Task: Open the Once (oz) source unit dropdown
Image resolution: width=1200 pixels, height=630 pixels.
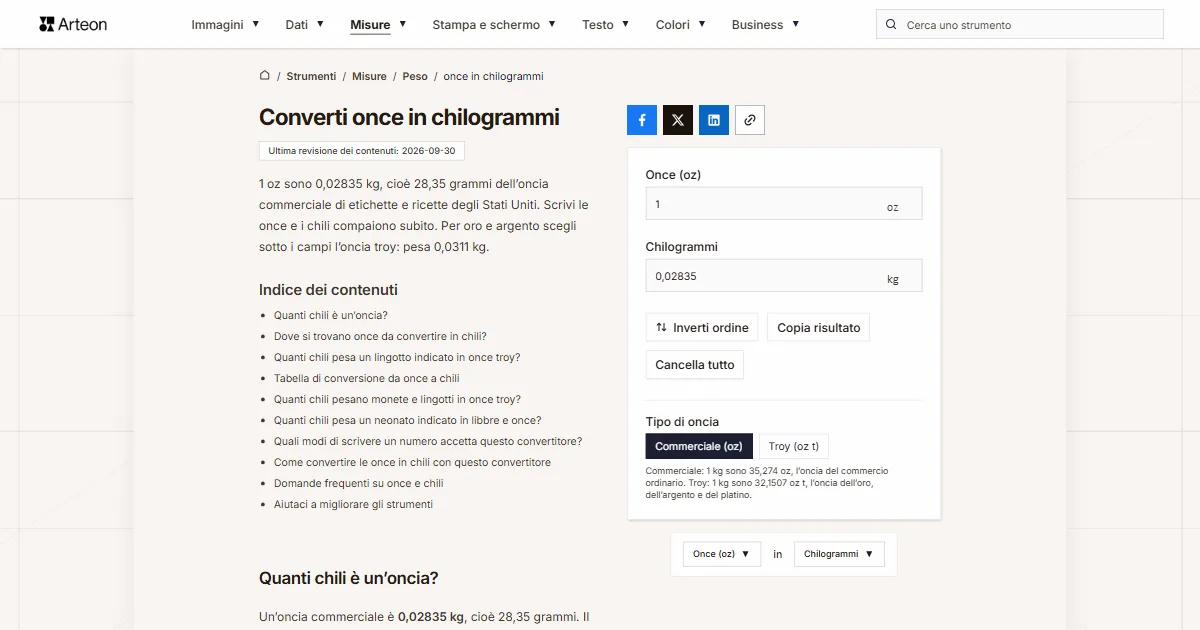Action: pyautogui.click(x=722, y=554)
